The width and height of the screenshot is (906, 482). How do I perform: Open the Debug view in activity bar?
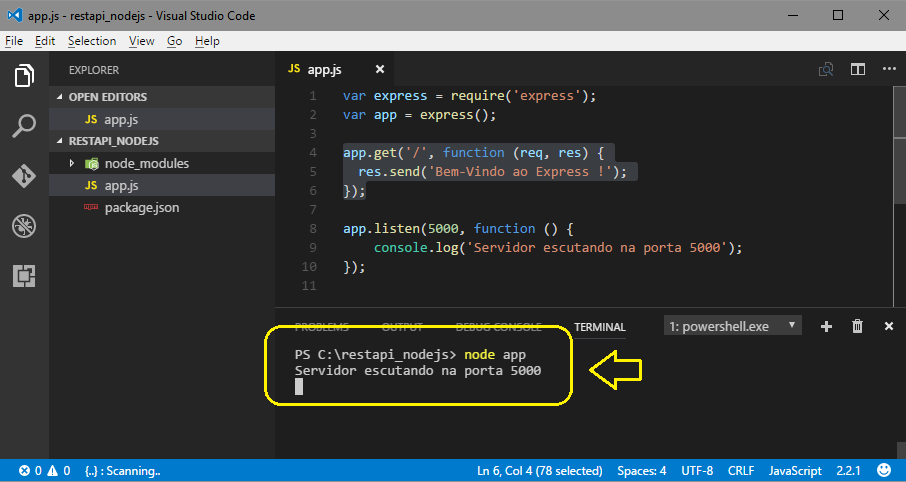[x=24, y=226]
